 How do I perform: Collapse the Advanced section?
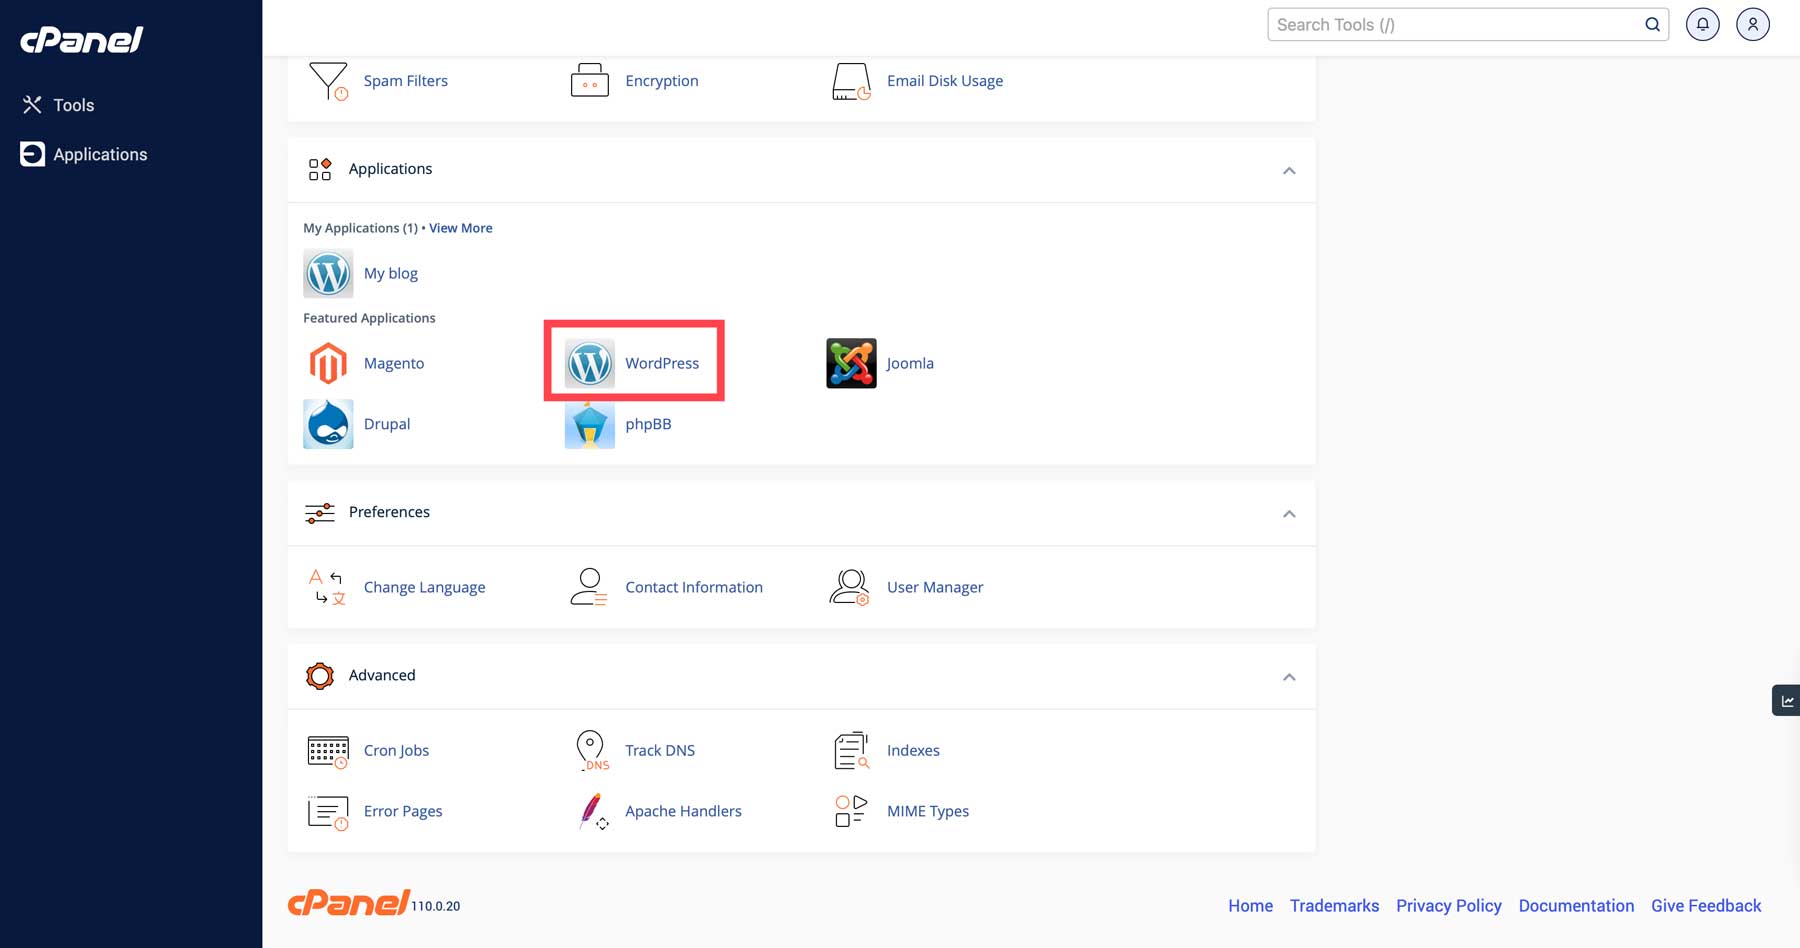(1289, 676)
